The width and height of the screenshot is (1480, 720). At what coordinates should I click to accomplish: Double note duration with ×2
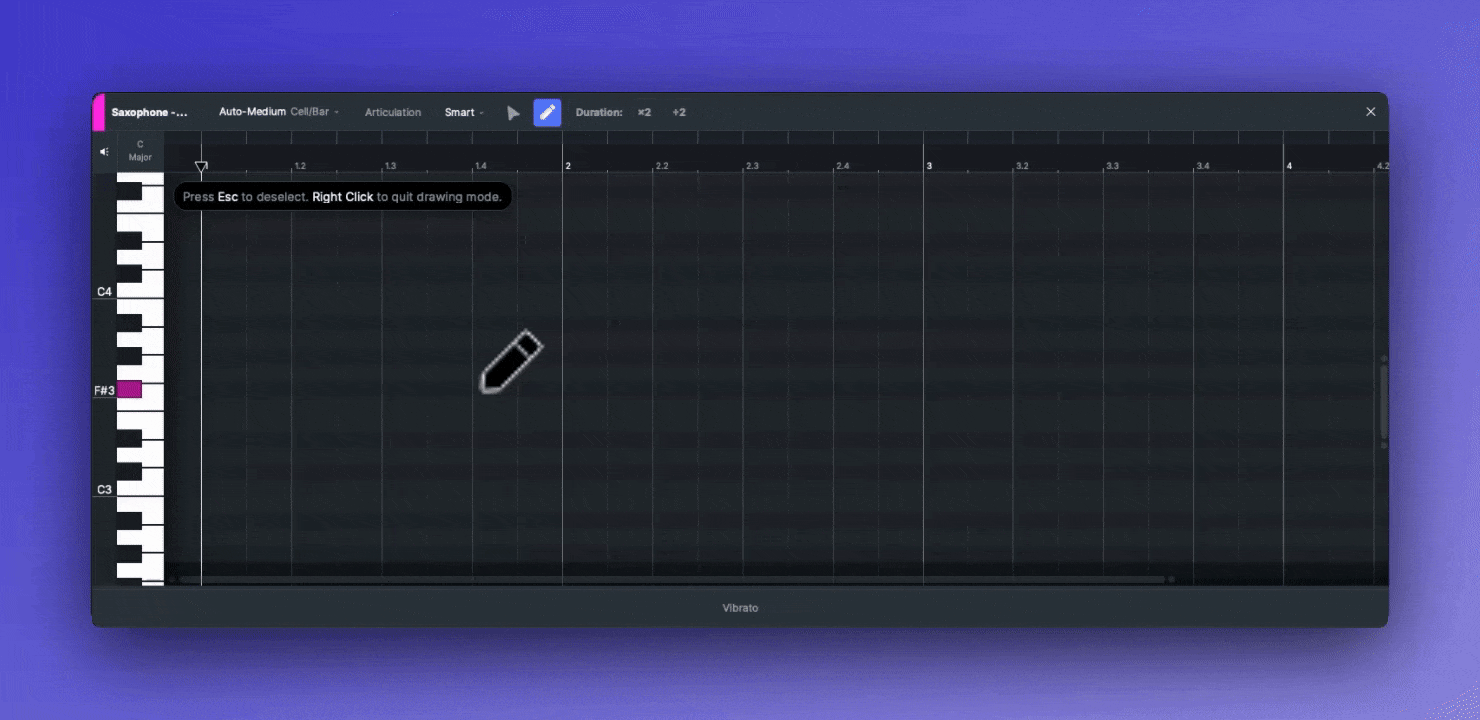point(644,112)
